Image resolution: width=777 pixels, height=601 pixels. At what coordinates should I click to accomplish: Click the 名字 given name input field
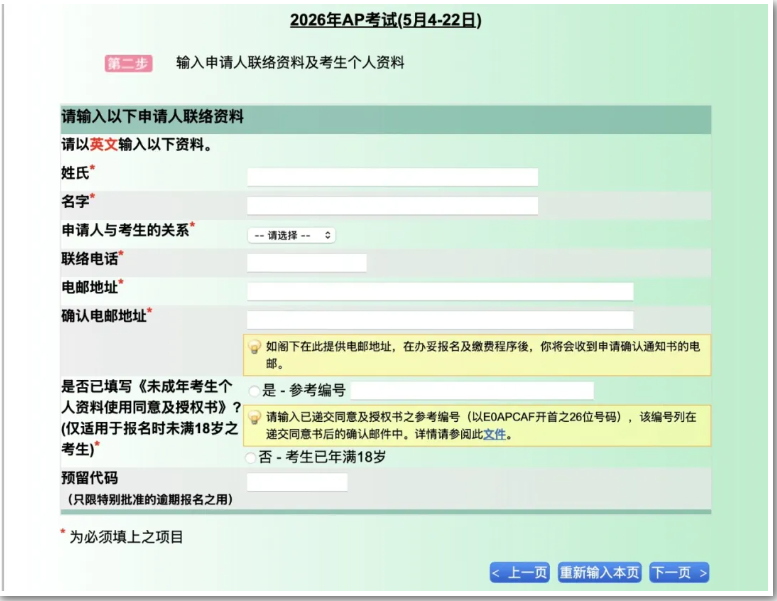[392, 206]
